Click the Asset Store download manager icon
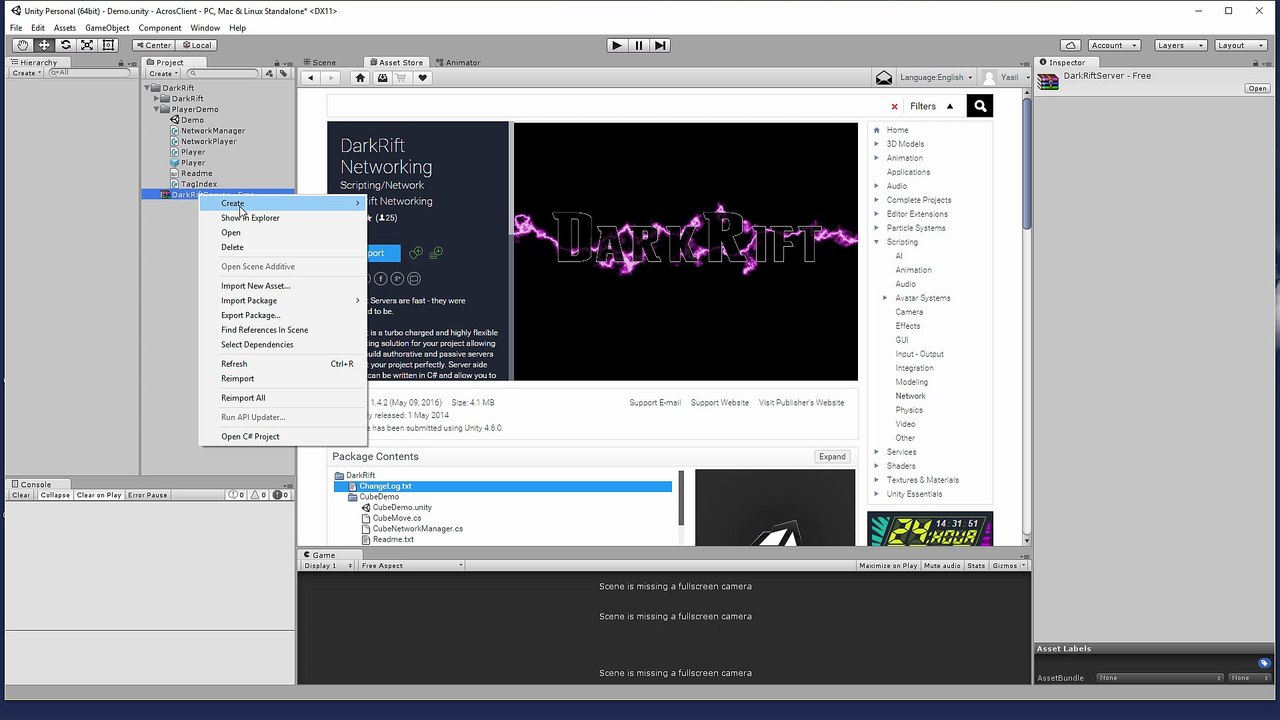This screenshot has height=720, width=1280. coord(381,78)
